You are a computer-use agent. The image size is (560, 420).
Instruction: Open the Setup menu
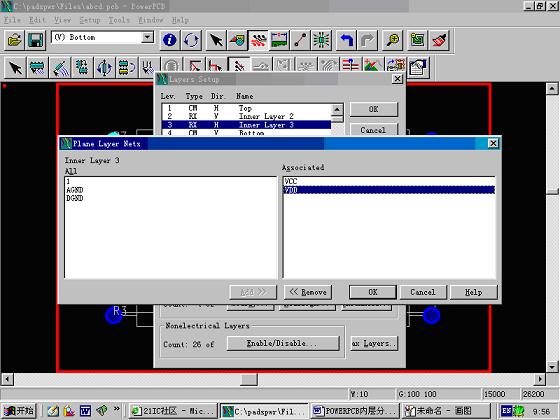click(90, 20)
